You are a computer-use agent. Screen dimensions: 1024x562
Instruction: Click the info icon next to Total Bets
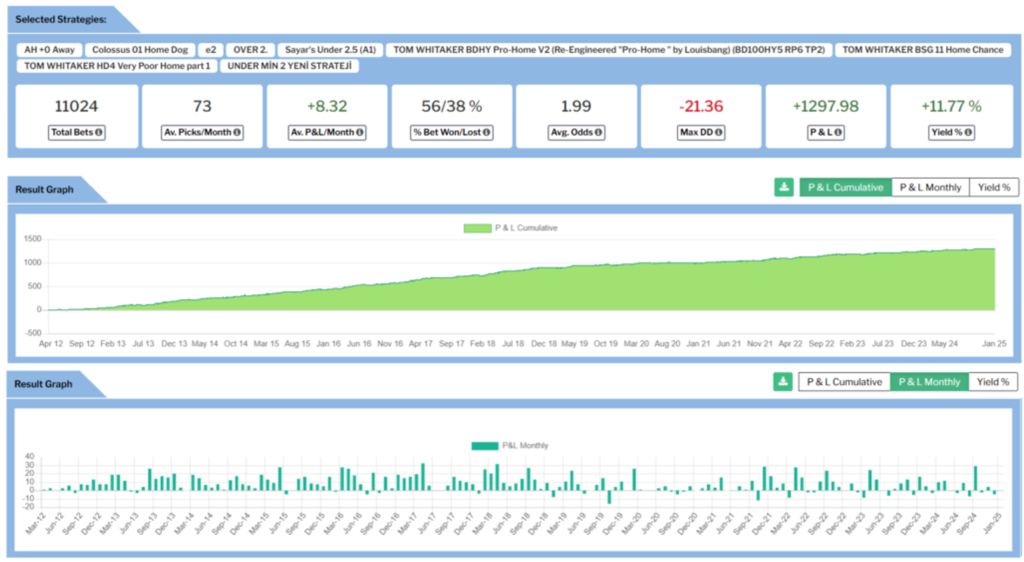[99, 133]
